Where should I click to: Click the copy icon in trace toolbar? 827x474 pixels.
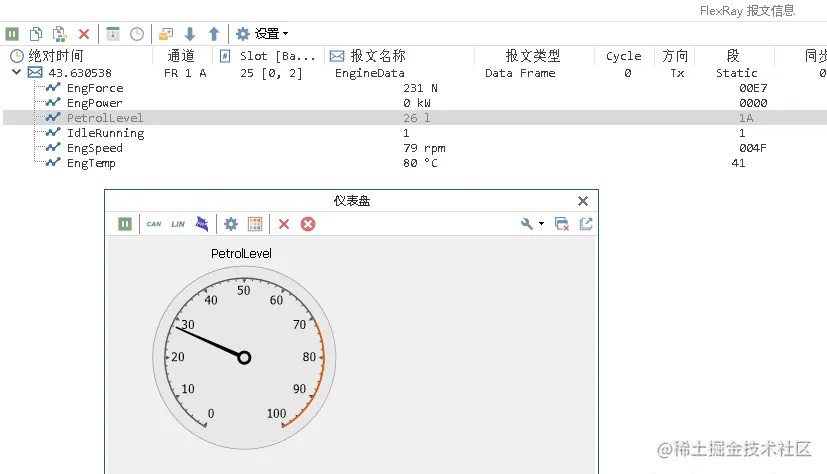click(36, 34)
